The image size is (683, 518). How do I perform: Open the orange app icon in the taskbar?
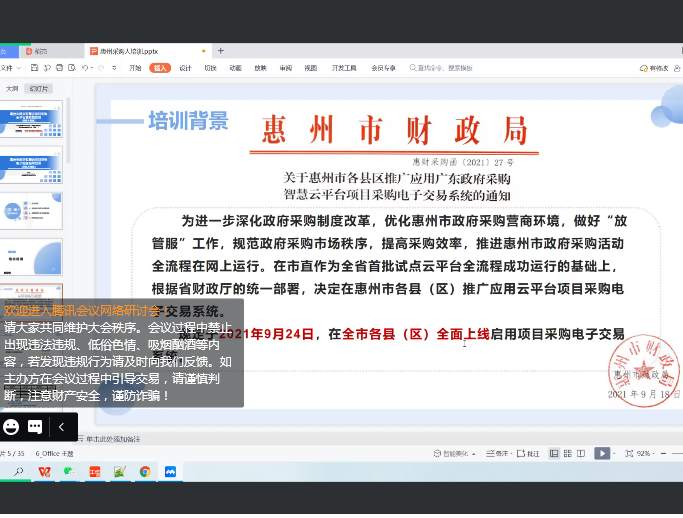tap(95, 472)
